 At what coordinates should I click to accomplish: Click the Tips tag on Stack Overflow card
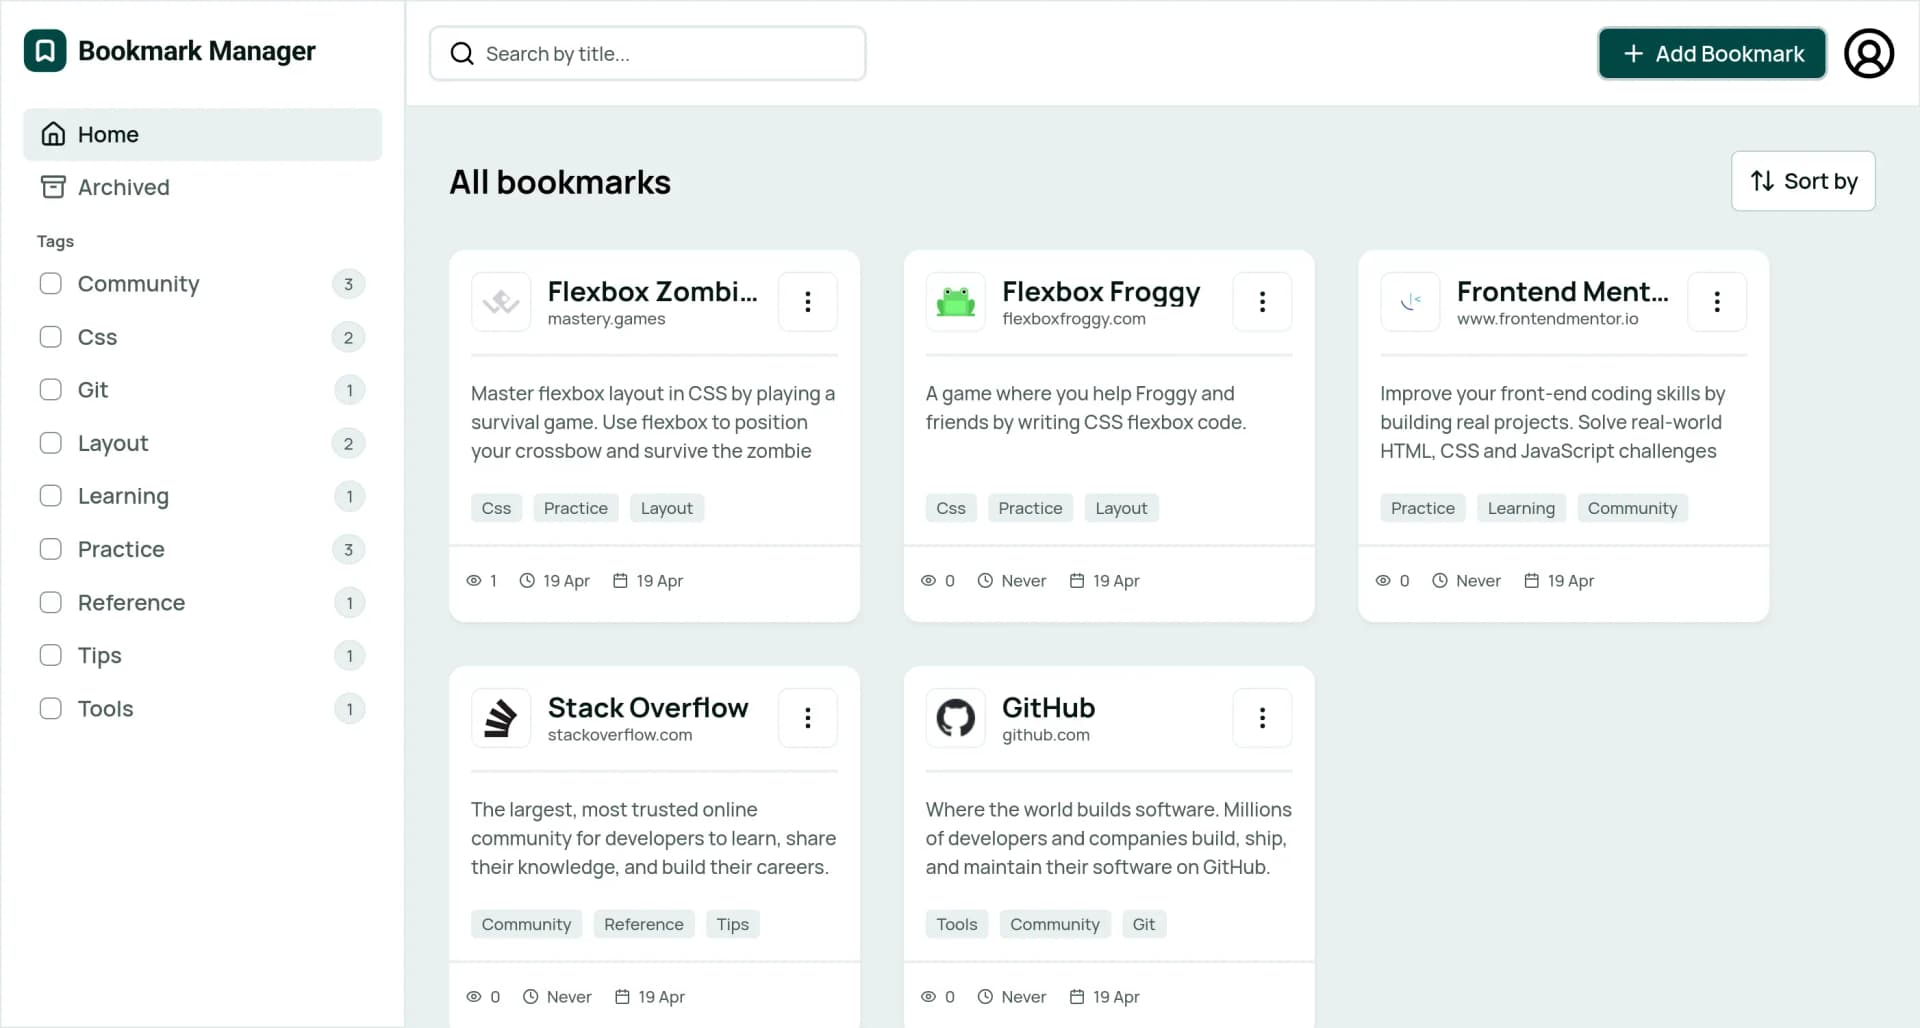coord(733,924)
